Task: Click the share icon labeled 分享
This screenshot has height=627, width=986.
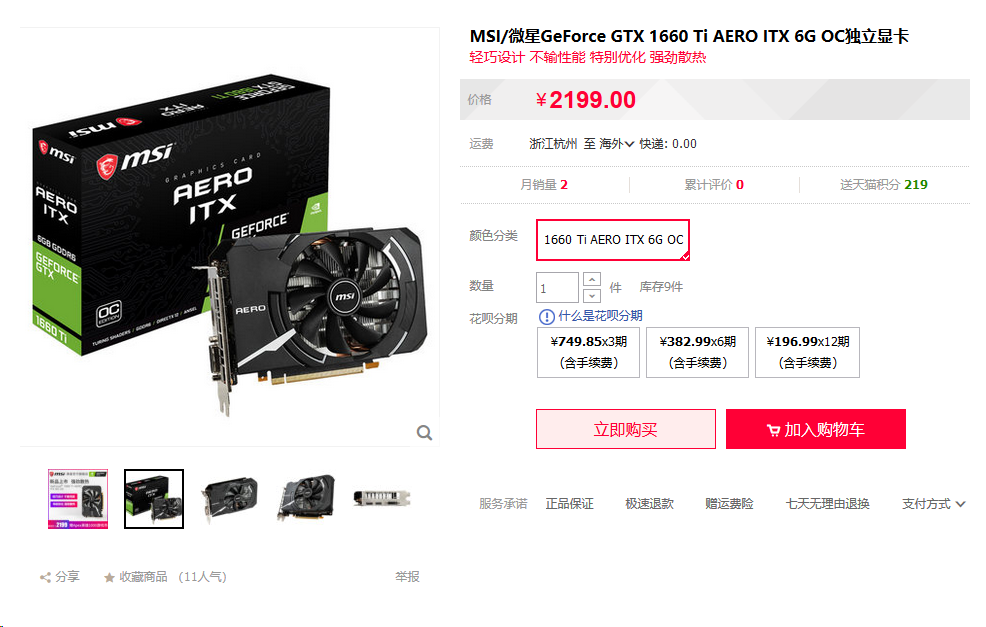Action: pyautogui.click(x=45, y=577)
